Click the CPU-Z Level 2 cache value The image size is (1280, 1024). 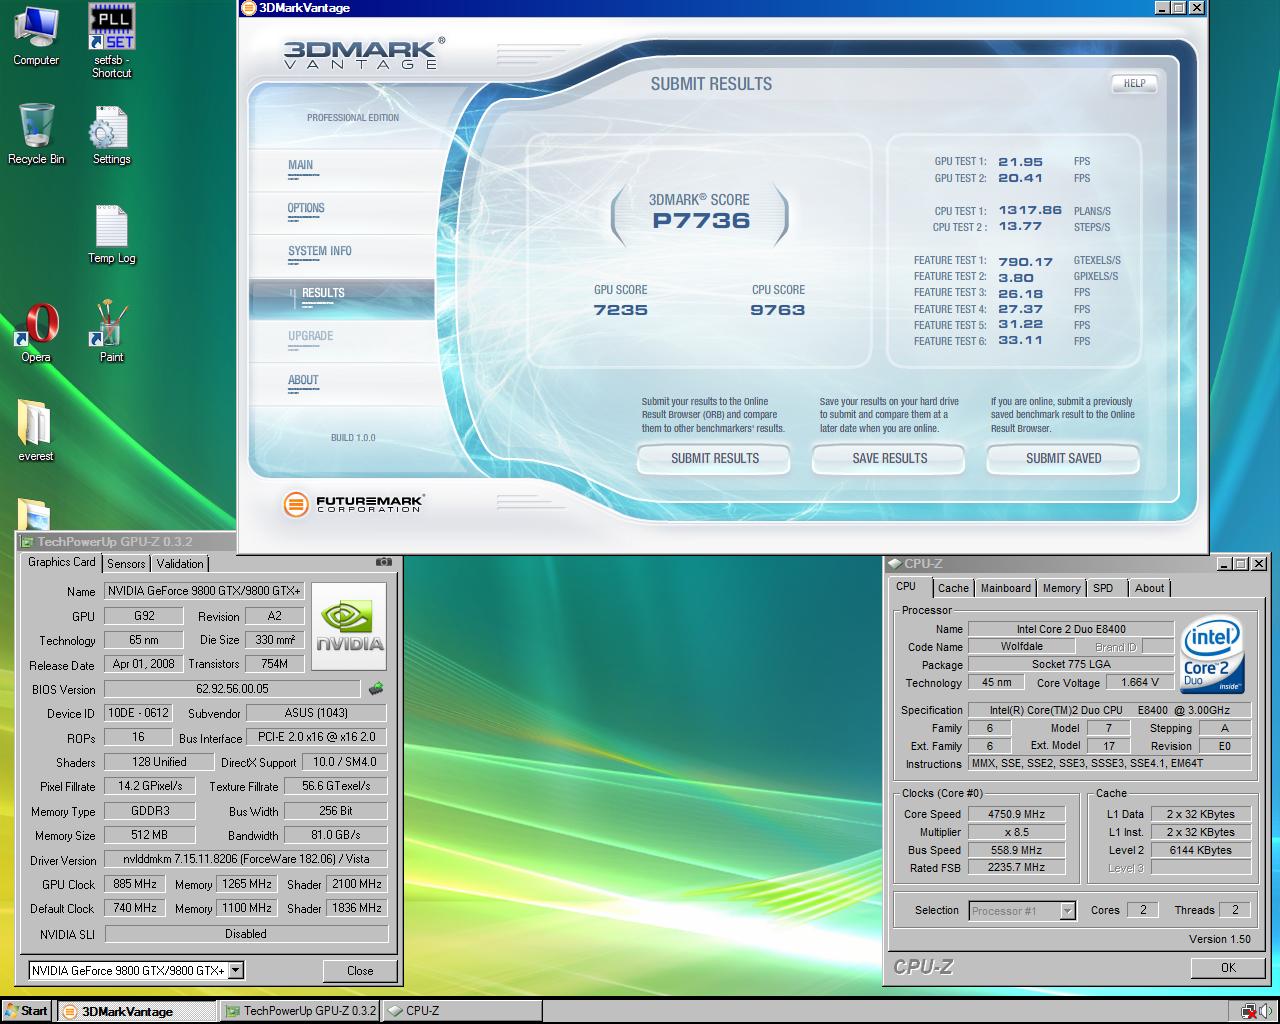(1201, 850)
